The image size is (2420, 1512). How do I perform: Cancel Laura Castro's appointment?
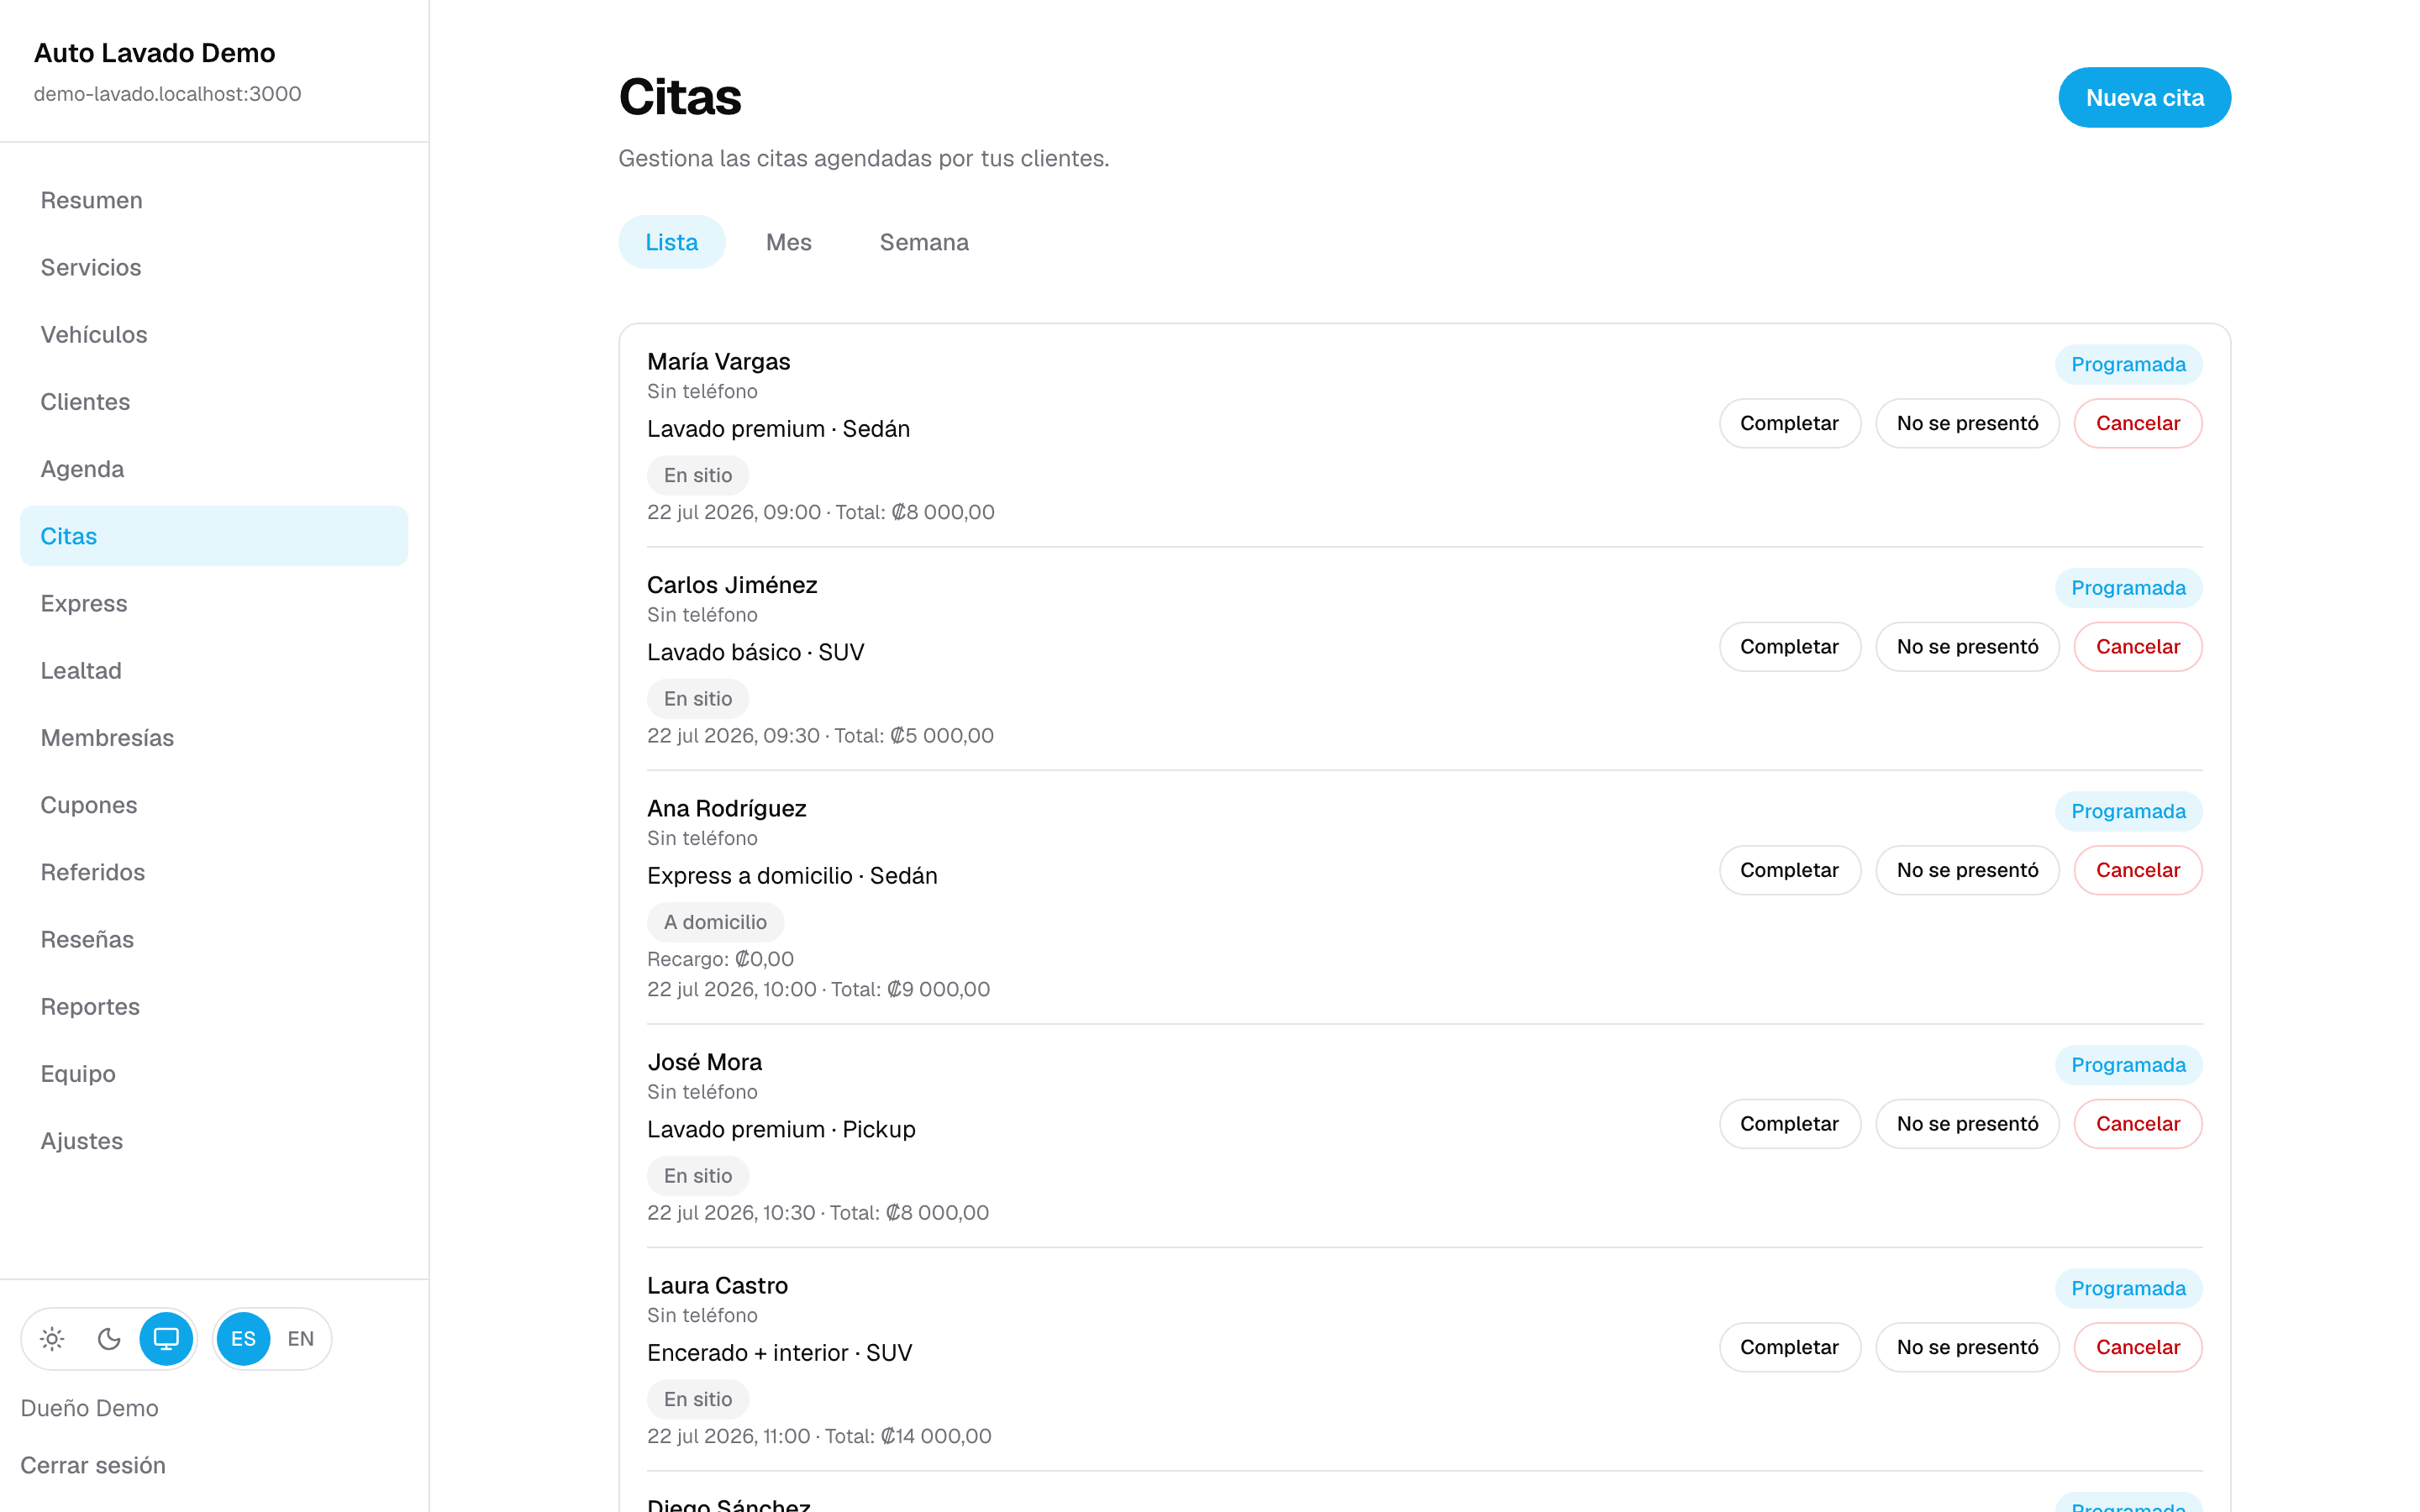2137,1347
